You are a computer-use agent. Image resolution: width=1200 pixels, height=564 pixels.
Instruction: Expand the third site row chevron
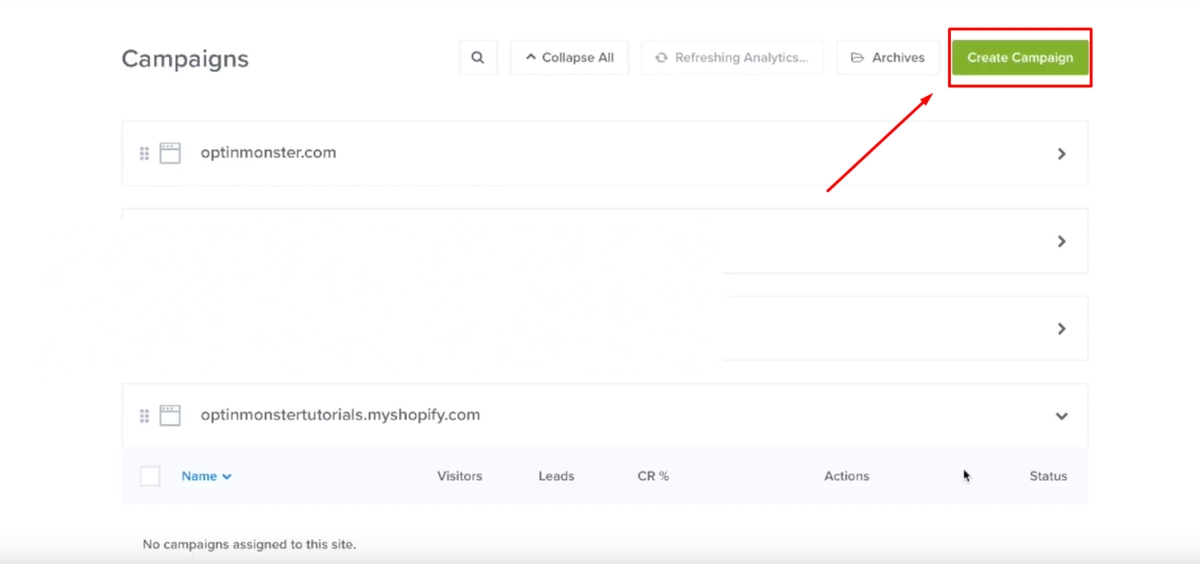tap(1062, 328)
